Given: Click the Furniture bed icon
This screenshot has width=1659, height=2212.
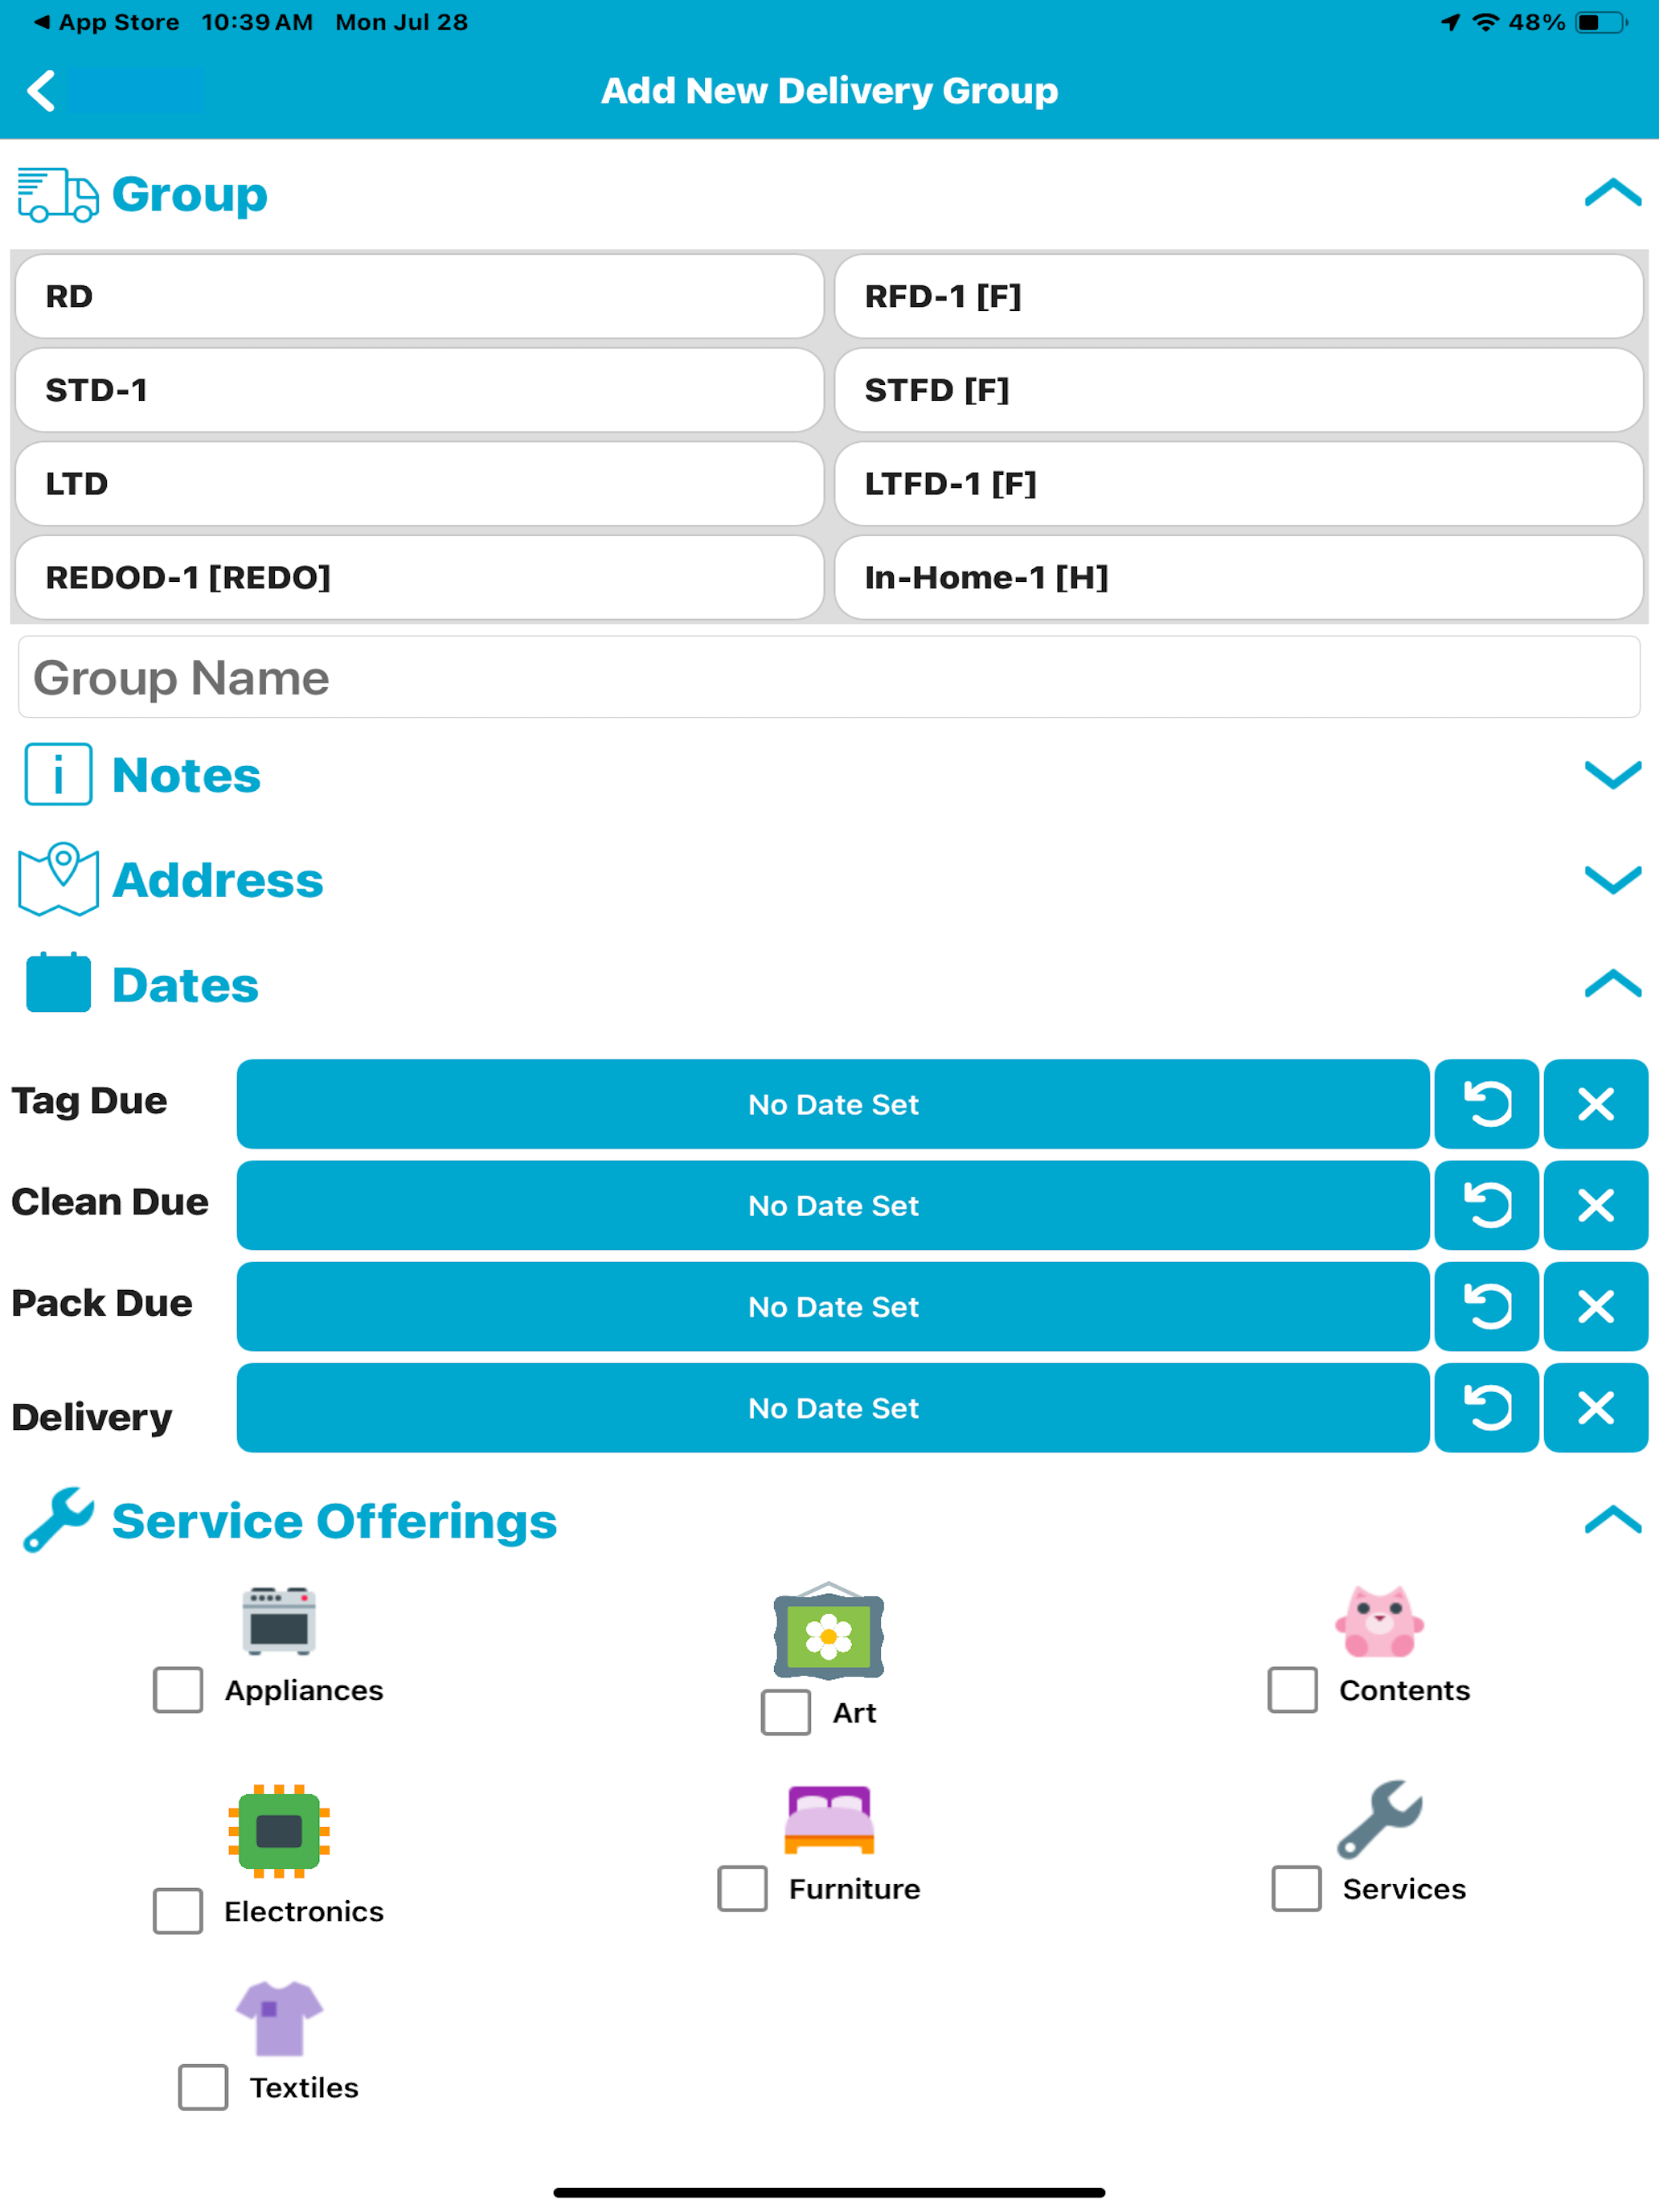Looking at the screenshot, I should click(x=829, y=1819).
